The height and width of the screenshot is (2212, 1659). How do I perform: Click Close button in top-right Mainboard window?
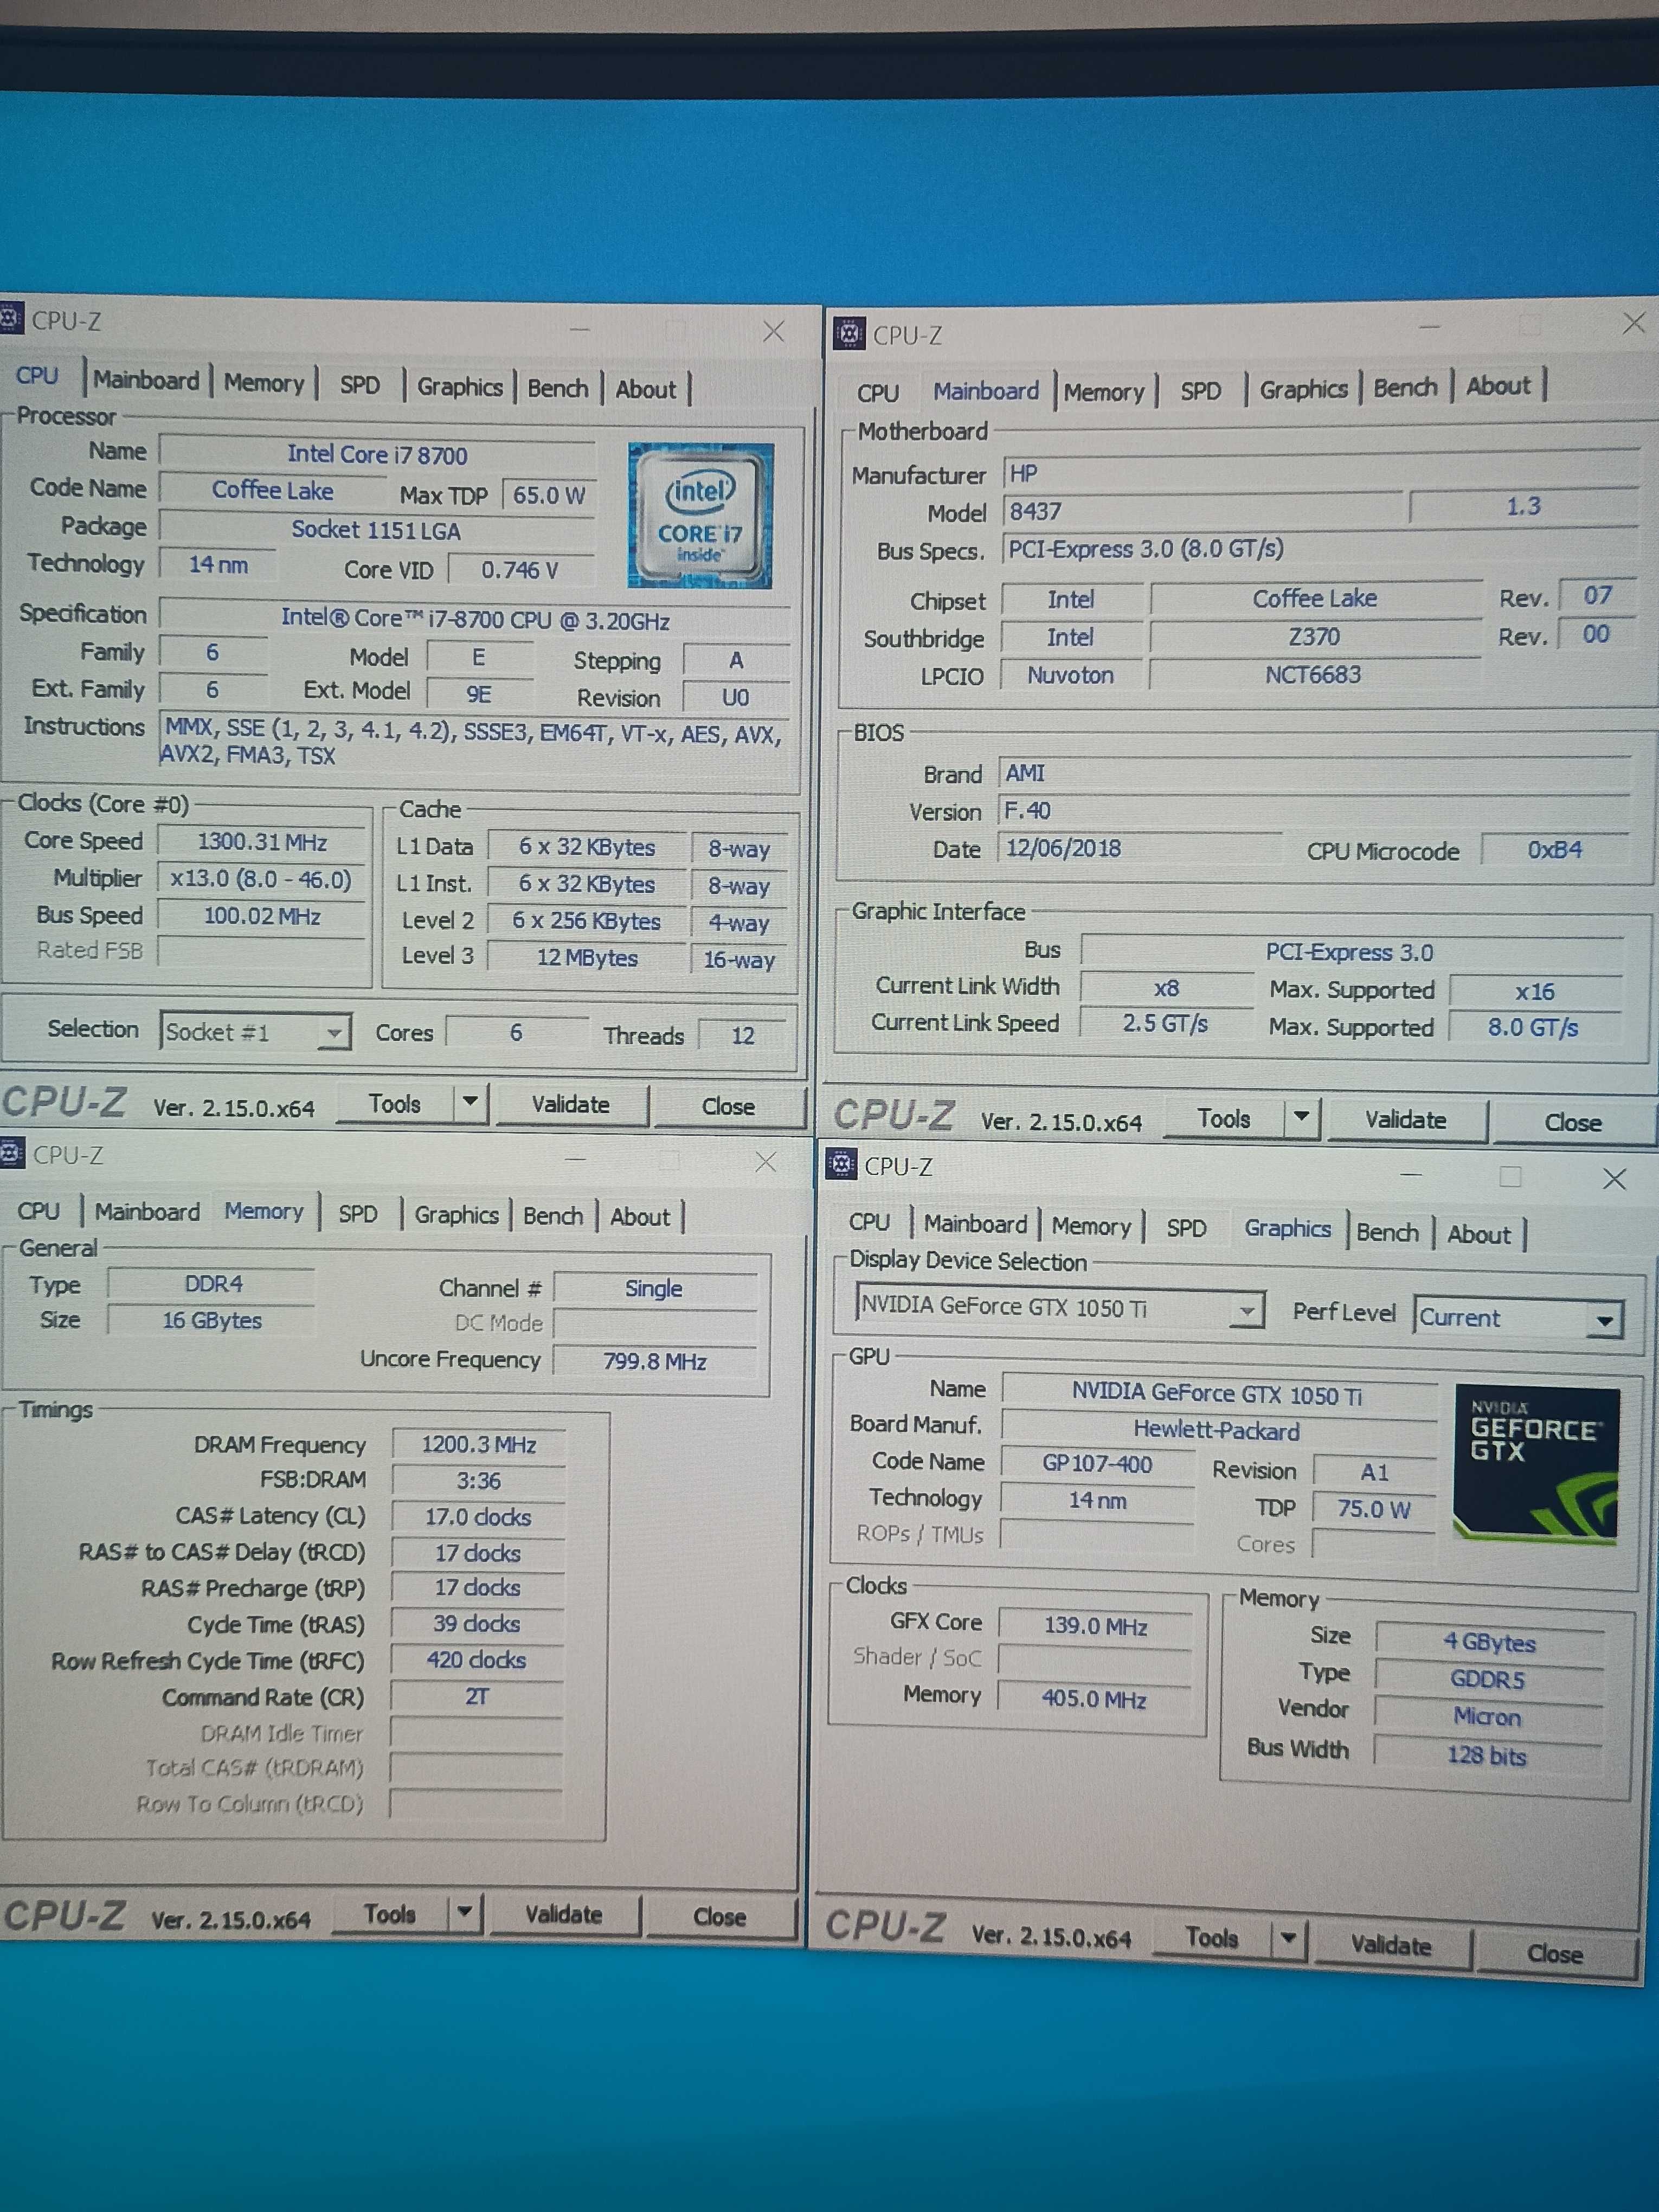click(x=1573, y=1123)
